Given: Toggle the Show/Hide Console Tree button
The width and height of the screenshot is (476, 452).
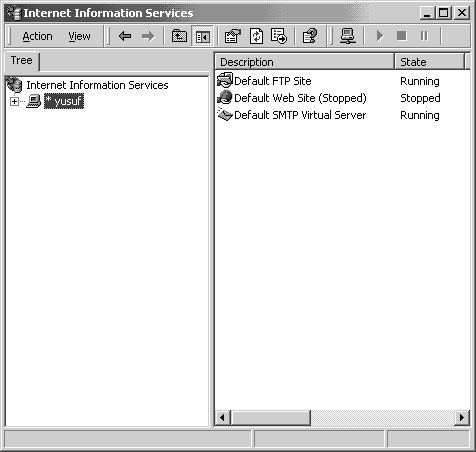Looking at the screenshot, I should pos(202,36).
